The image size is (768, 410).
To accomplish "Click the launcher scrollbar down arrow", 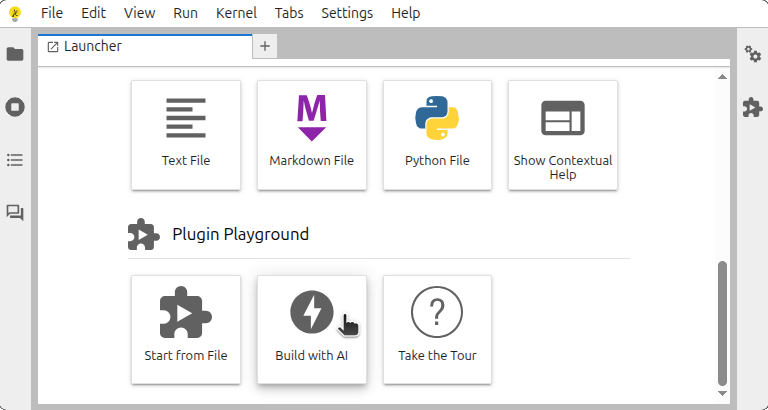I will 722,393.
